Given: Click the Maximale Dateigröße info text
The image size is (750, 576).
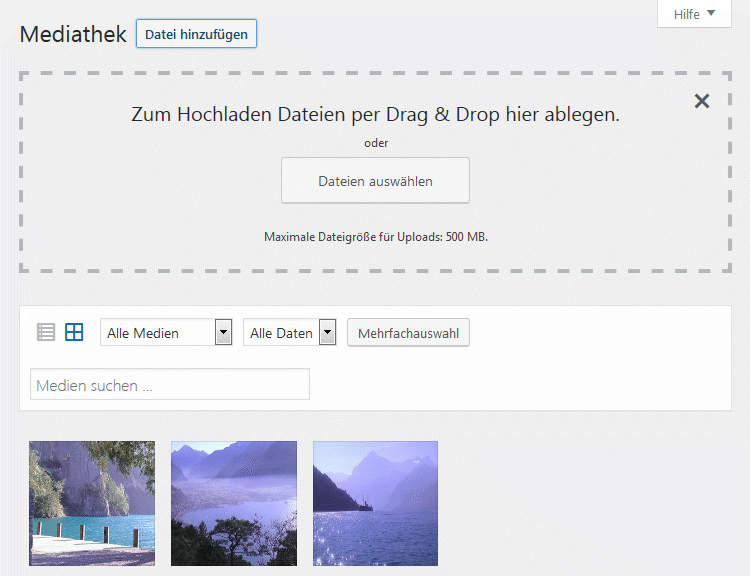Looking at the screenshot, I should click(x=375, y=237).
